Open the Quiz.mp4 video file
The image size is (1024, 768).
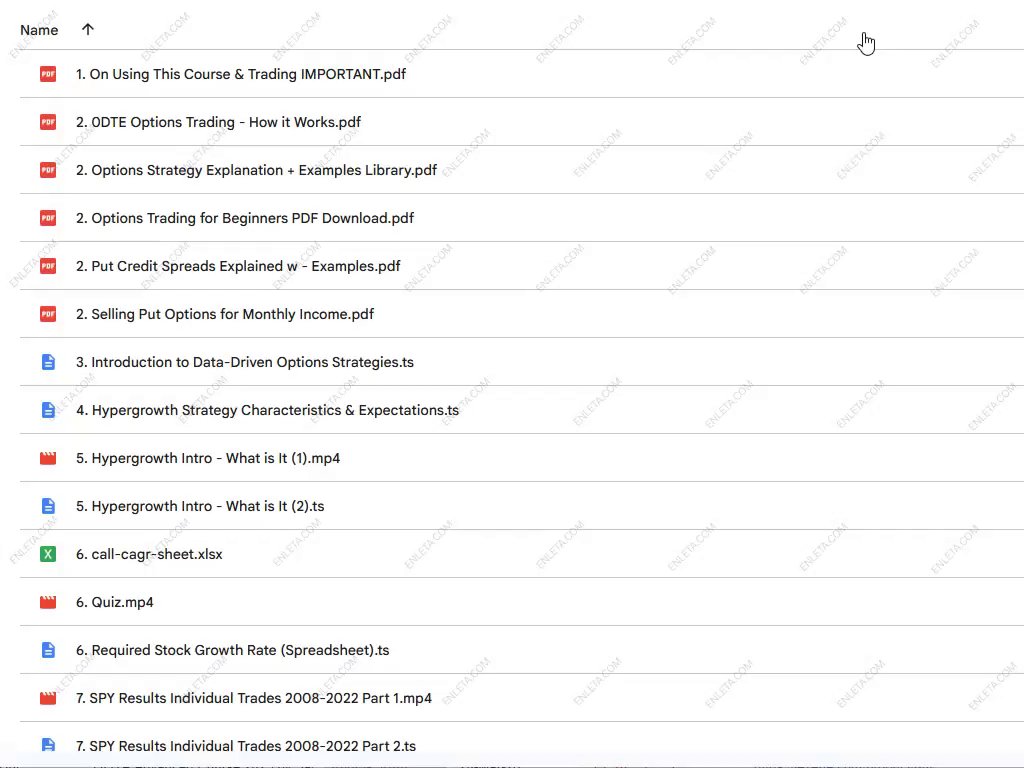tap(114, 602)
